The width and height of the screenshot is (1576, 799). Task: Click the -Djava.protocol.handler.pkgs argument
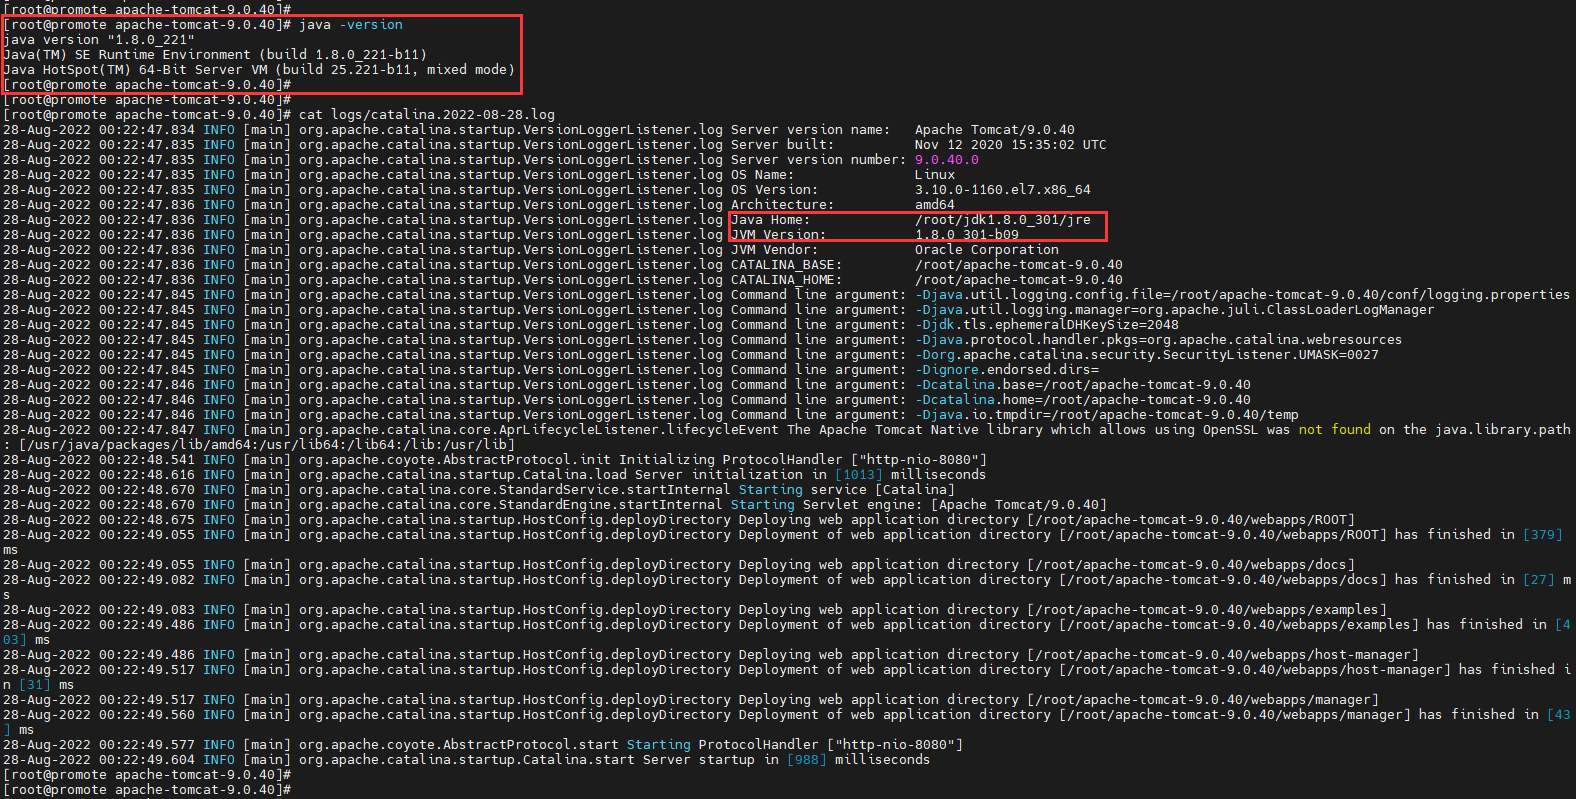[1159, 340]
